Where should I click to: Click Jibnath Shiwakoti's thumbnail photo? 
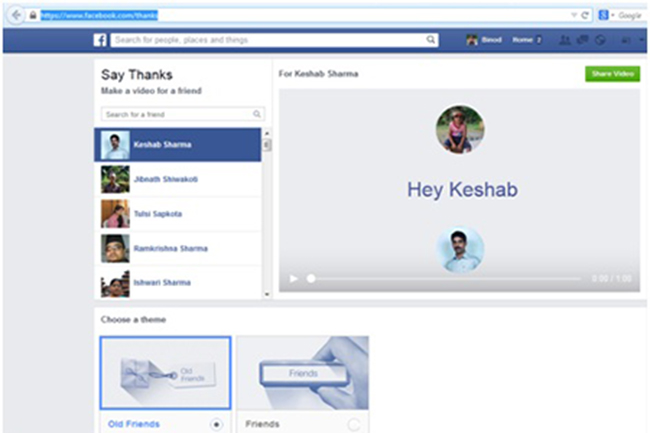(x=115, y=179)
